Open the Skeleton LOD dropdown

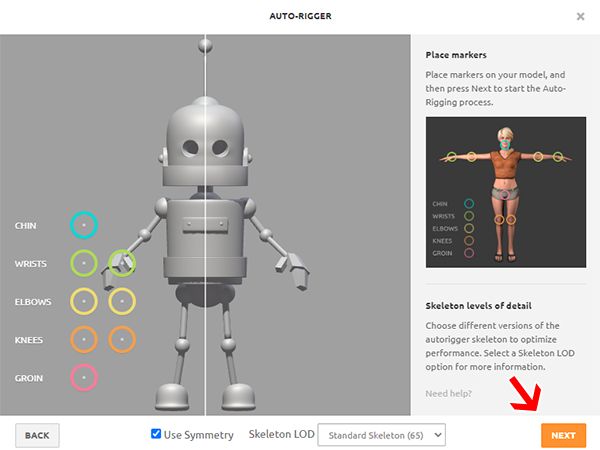click(381, 435)
